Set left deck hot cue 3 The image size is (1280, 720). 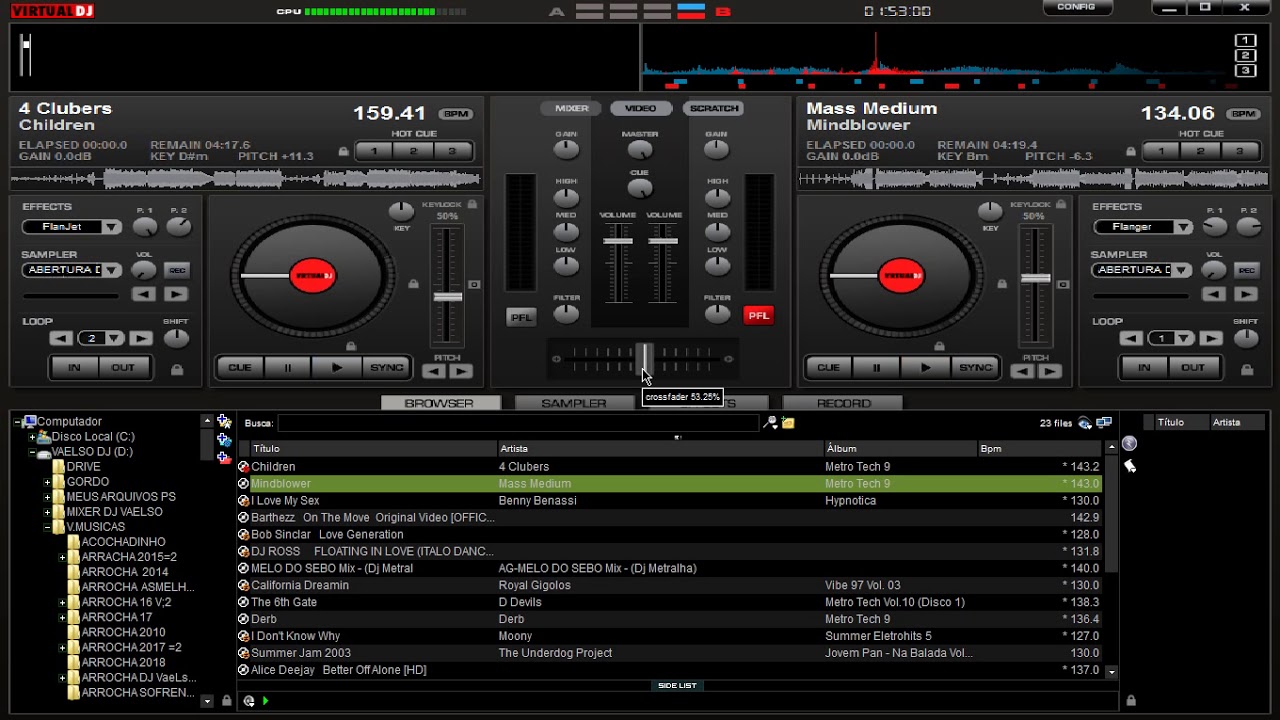452,152
